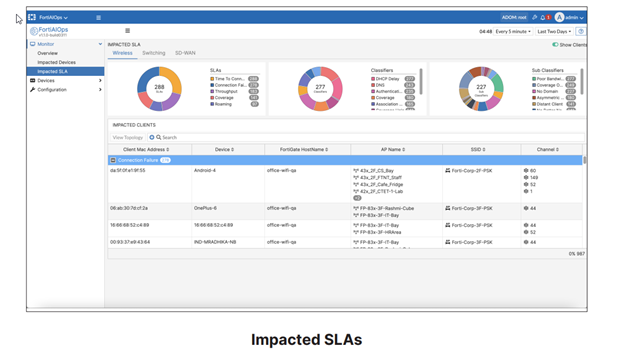This screenshot has width=624, height=361.
Task: Open the Every 5 minute refresh dropdown
Action: [x=513, y=31]
